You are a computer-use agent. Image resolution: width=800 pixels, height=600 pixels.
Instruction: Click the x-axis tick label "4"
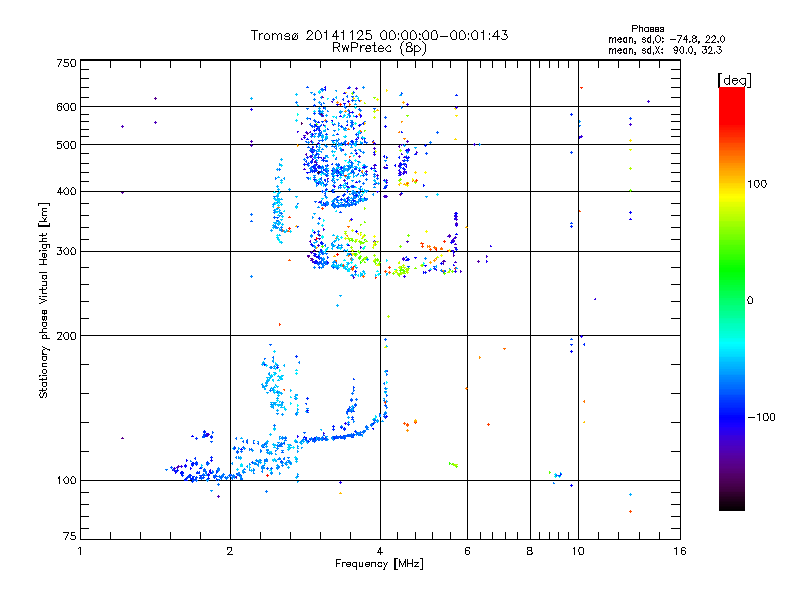380,551
